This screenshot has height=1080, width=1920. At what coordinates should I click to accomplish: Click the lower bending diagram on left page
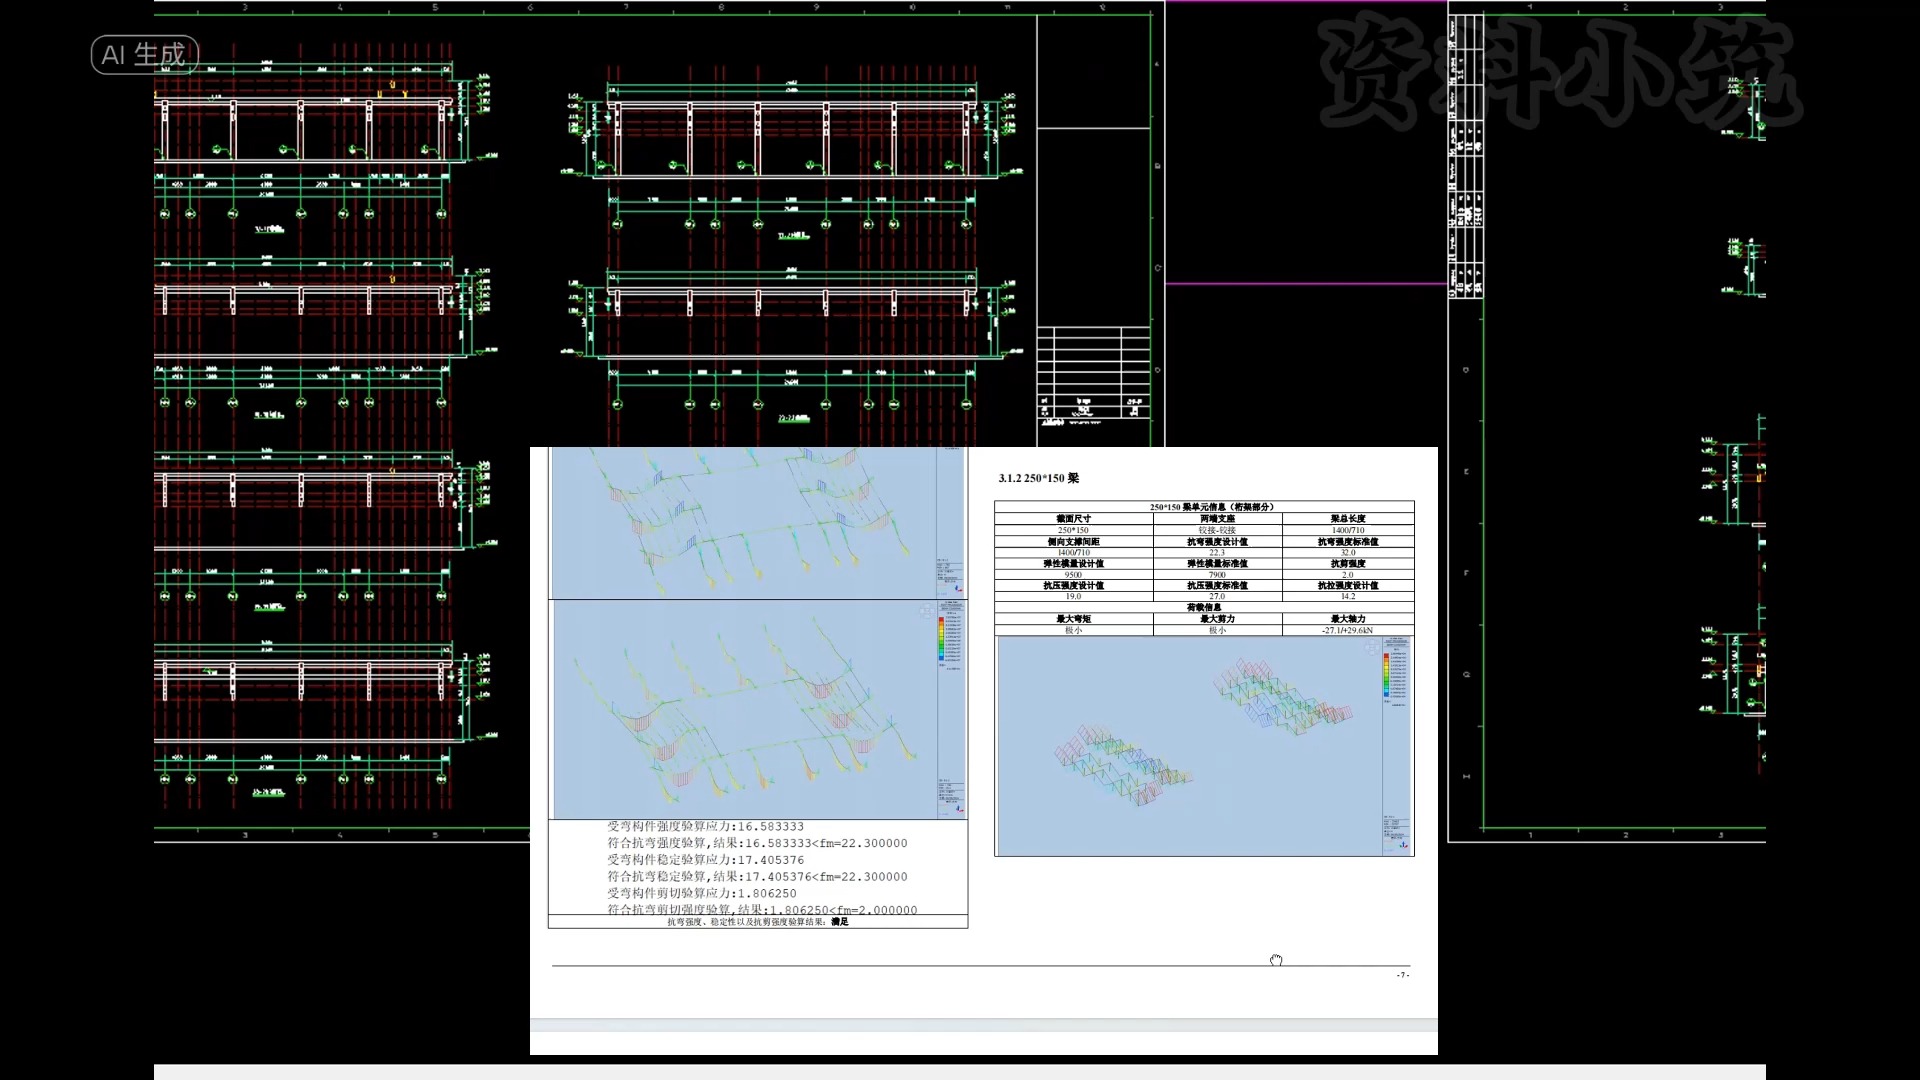758,710
